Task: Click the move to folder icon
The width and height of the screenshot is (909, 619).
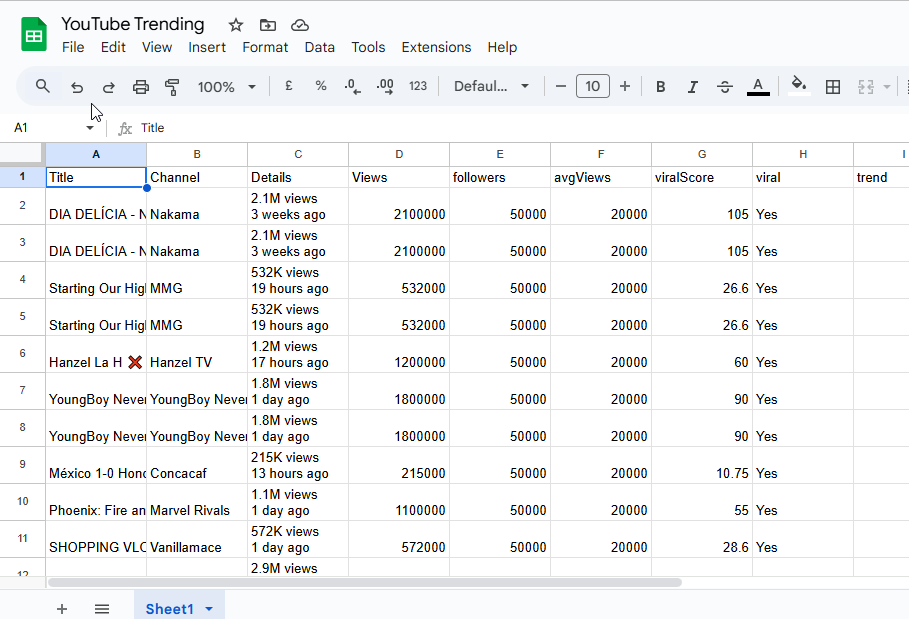Action: pyautogui.click(x=268, y=25)
